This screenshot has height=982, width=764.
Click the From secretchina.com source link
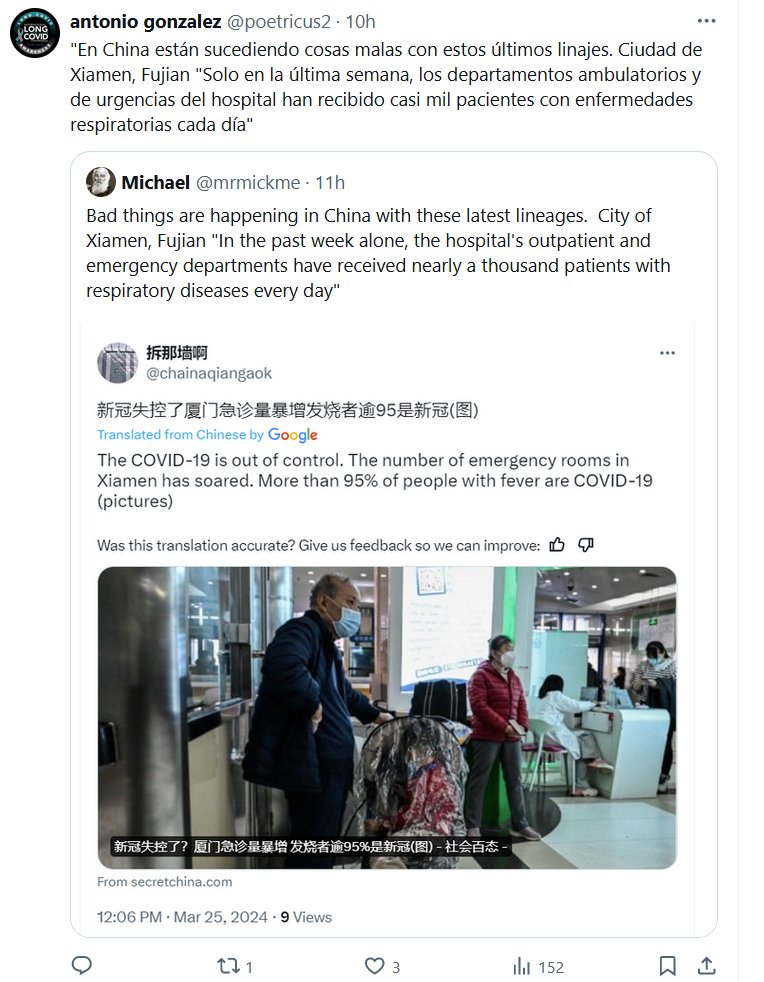point(165,882)
